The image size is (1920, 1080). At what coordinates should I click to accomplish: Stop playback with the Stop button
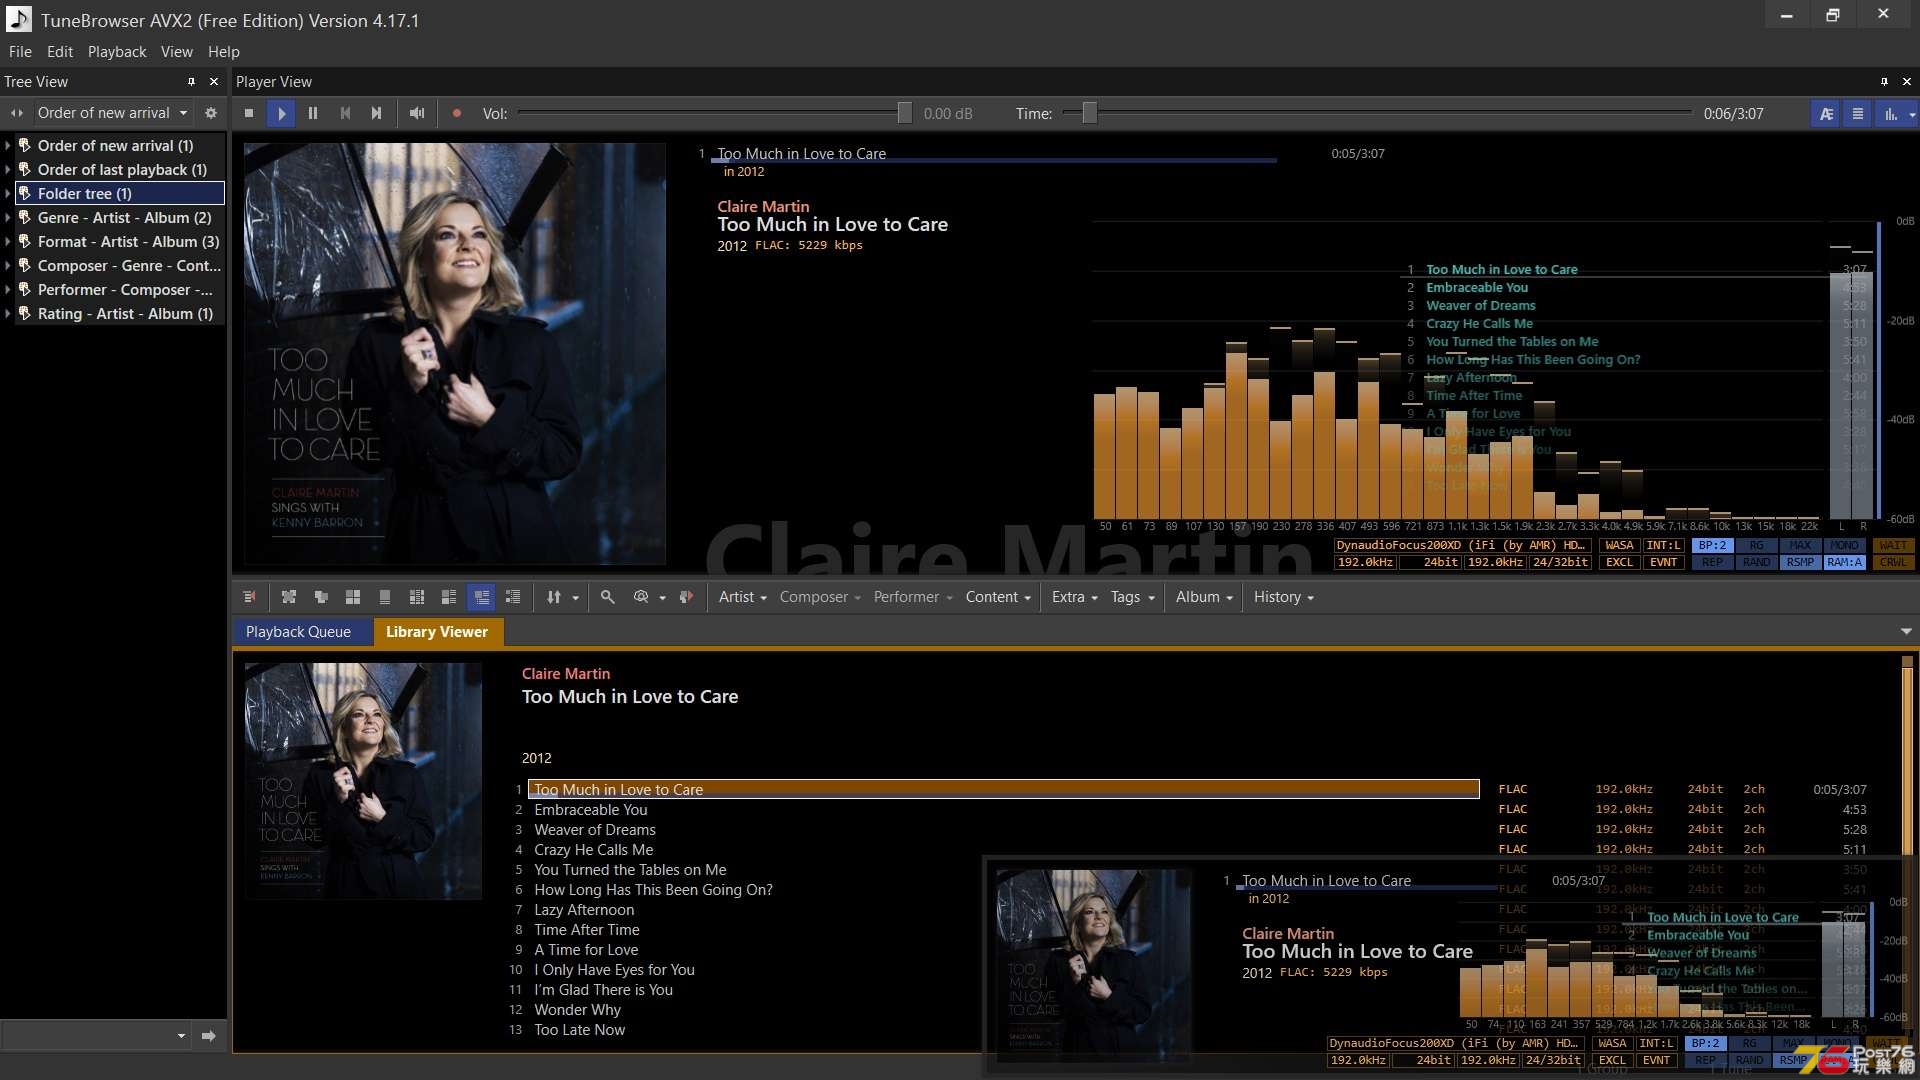[249, 113]
